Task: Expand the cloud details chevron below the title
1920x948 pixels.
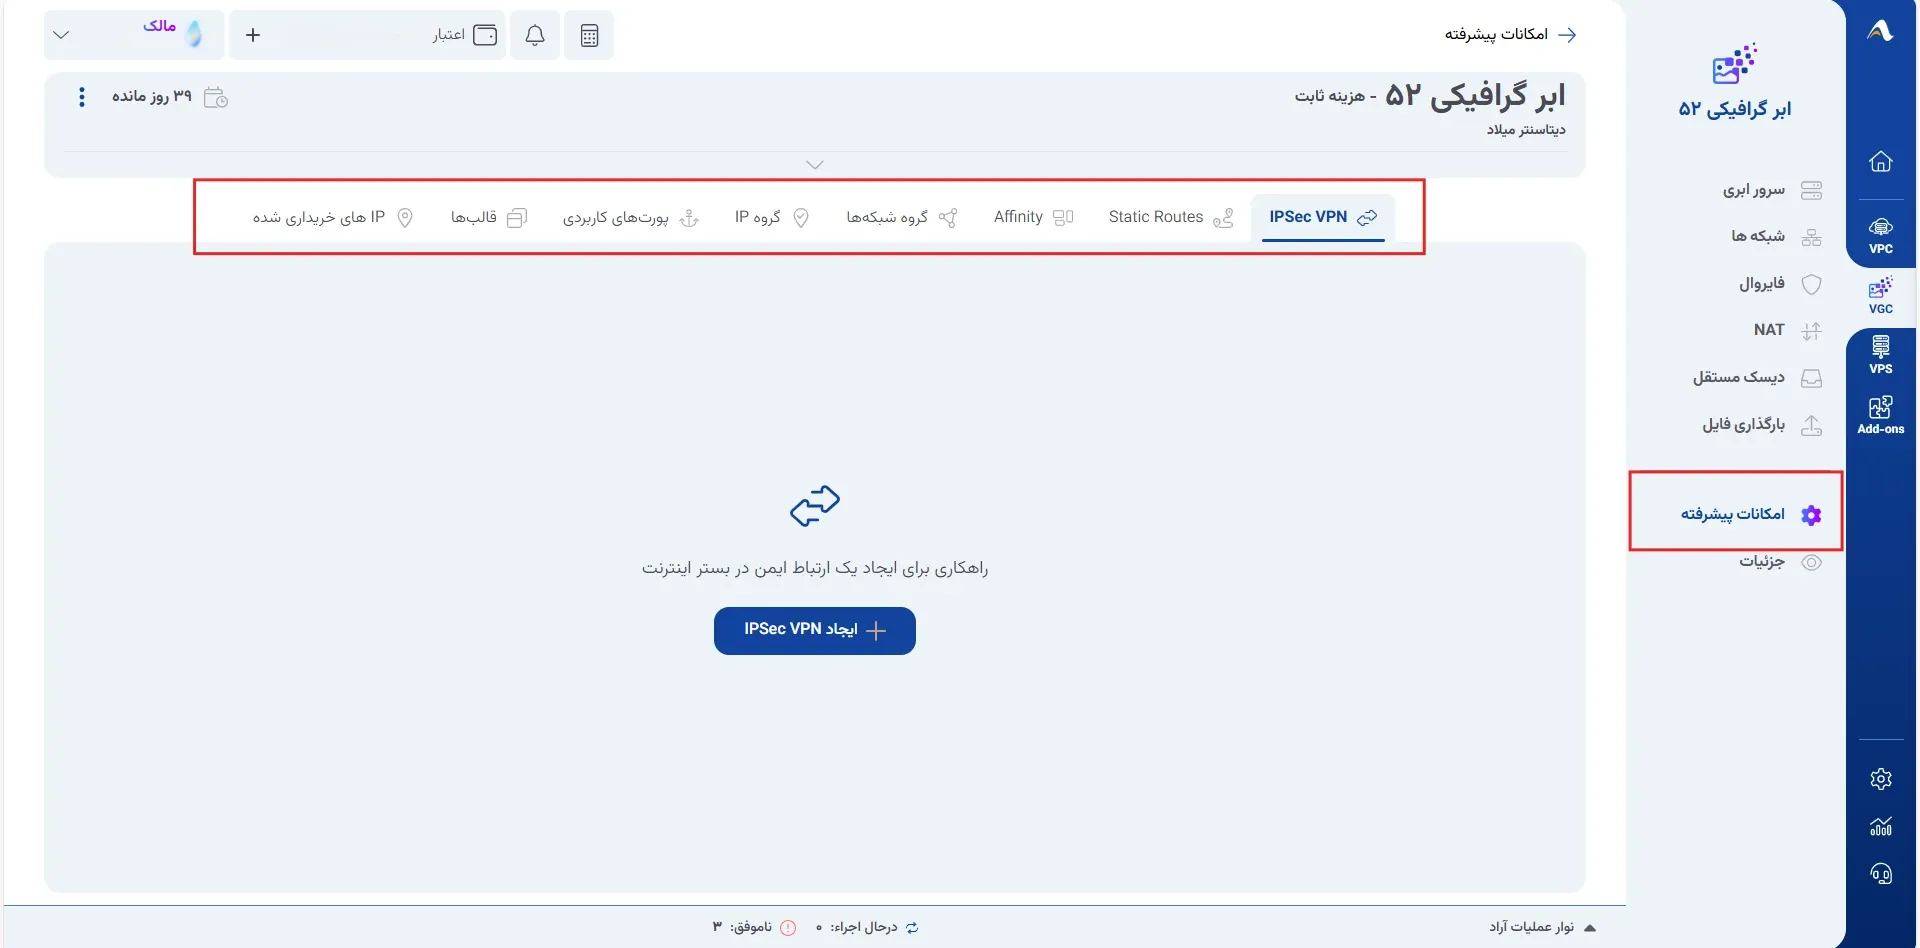Action: click(x=815, y=165)
